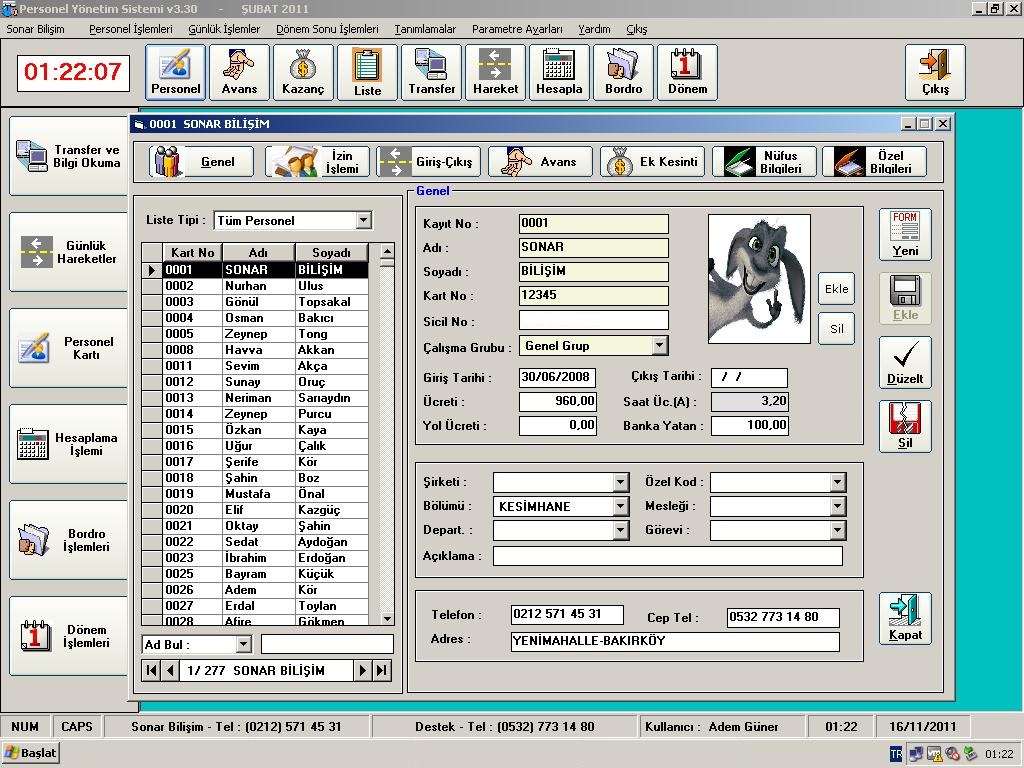
Task: Open the Tanımlamalar menu
Action: pos(425,29)
